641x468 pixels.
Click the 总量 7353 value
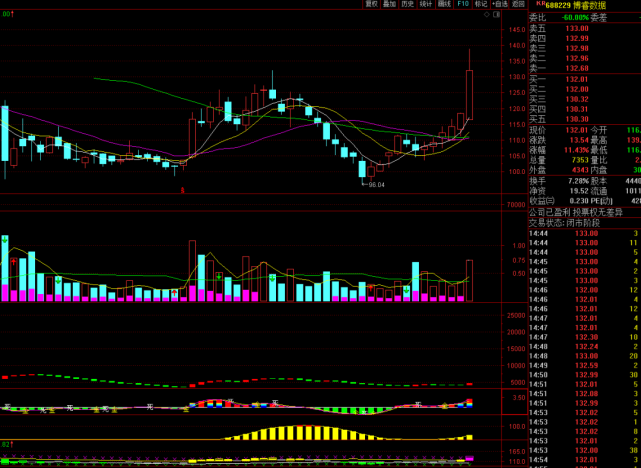click(x=580, y=160)
